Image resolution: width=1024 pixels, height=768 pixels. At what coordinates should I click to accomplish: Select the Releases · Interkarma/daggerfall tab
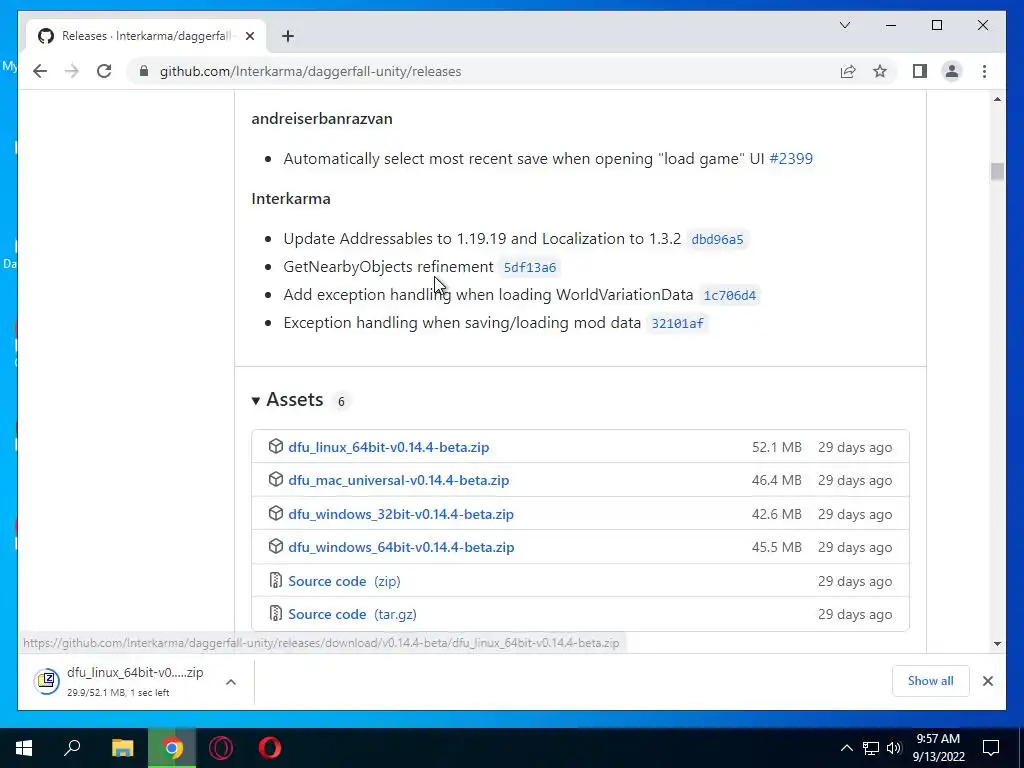(x=145, y=36)
